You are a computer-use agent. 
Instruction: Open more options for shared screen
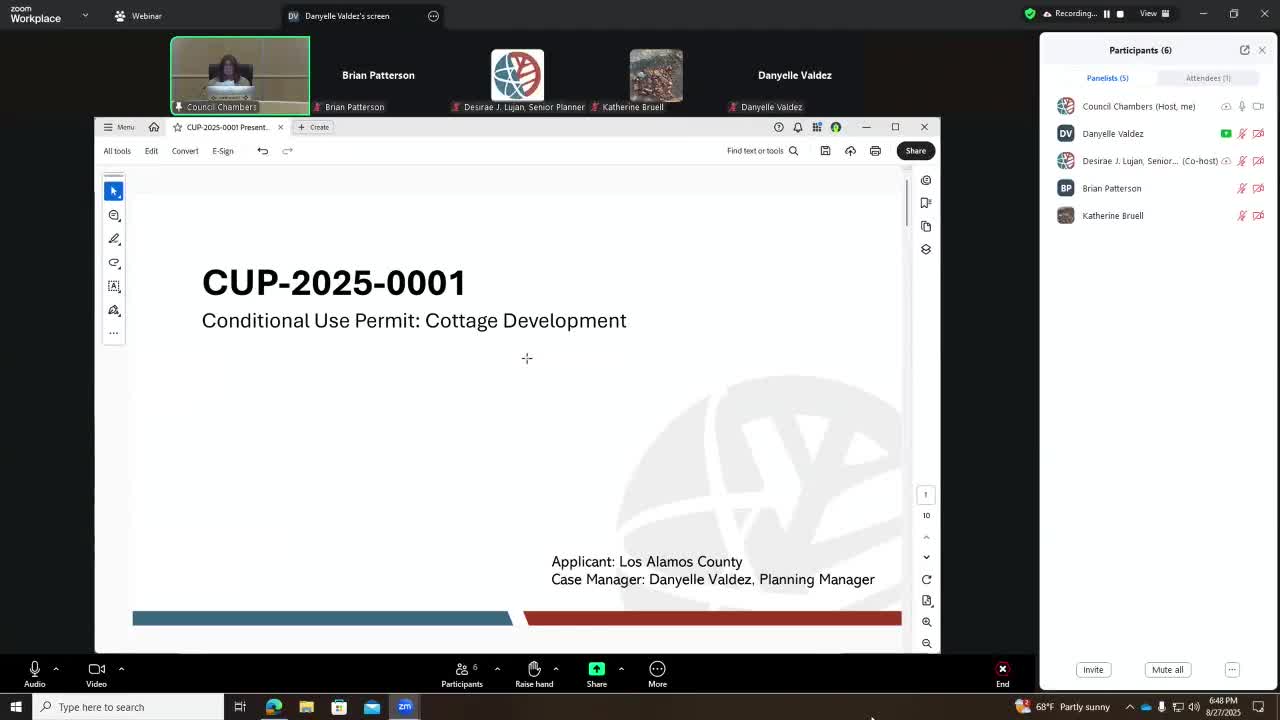click(433, 16)
